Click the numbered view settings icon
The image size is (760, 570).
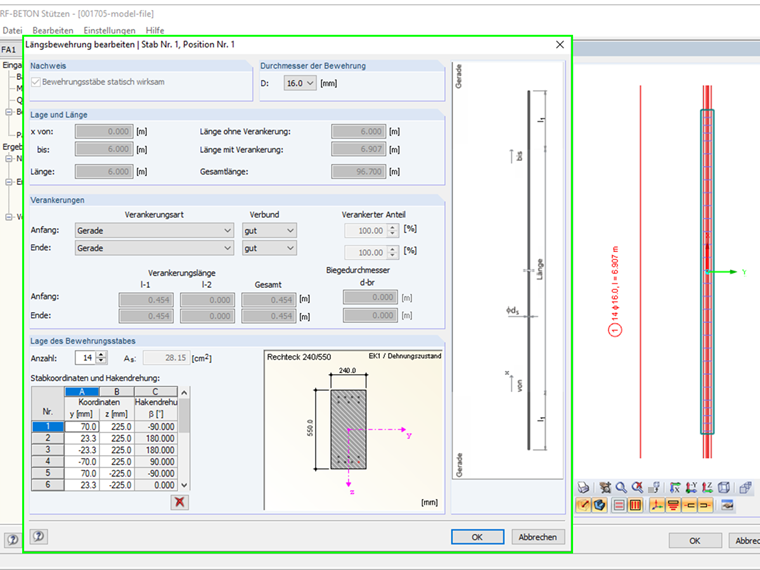[654, 488]
